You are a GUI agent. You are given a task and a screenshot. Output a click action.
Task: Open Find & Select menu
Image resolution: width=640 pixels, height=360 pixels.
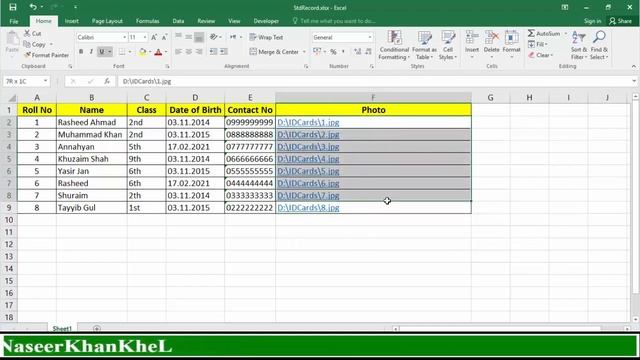[599, 45]
